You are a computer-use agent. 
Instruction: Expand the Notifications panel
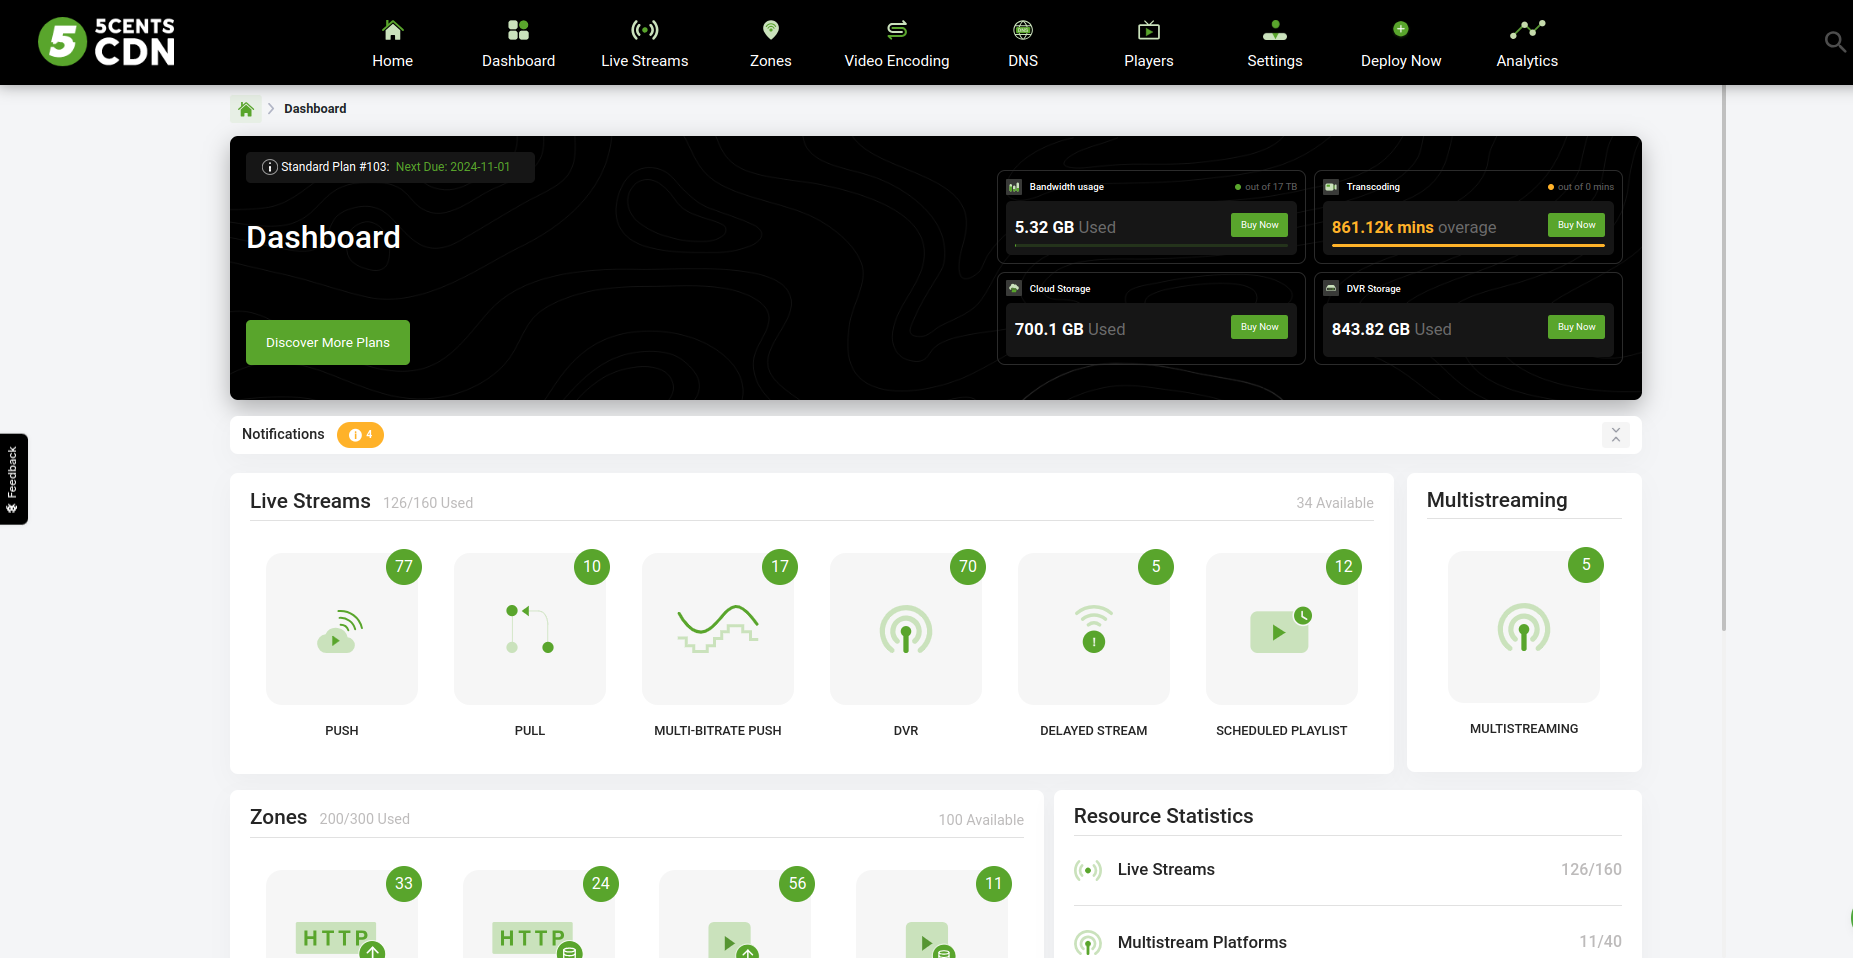[x=1616, y=435]
